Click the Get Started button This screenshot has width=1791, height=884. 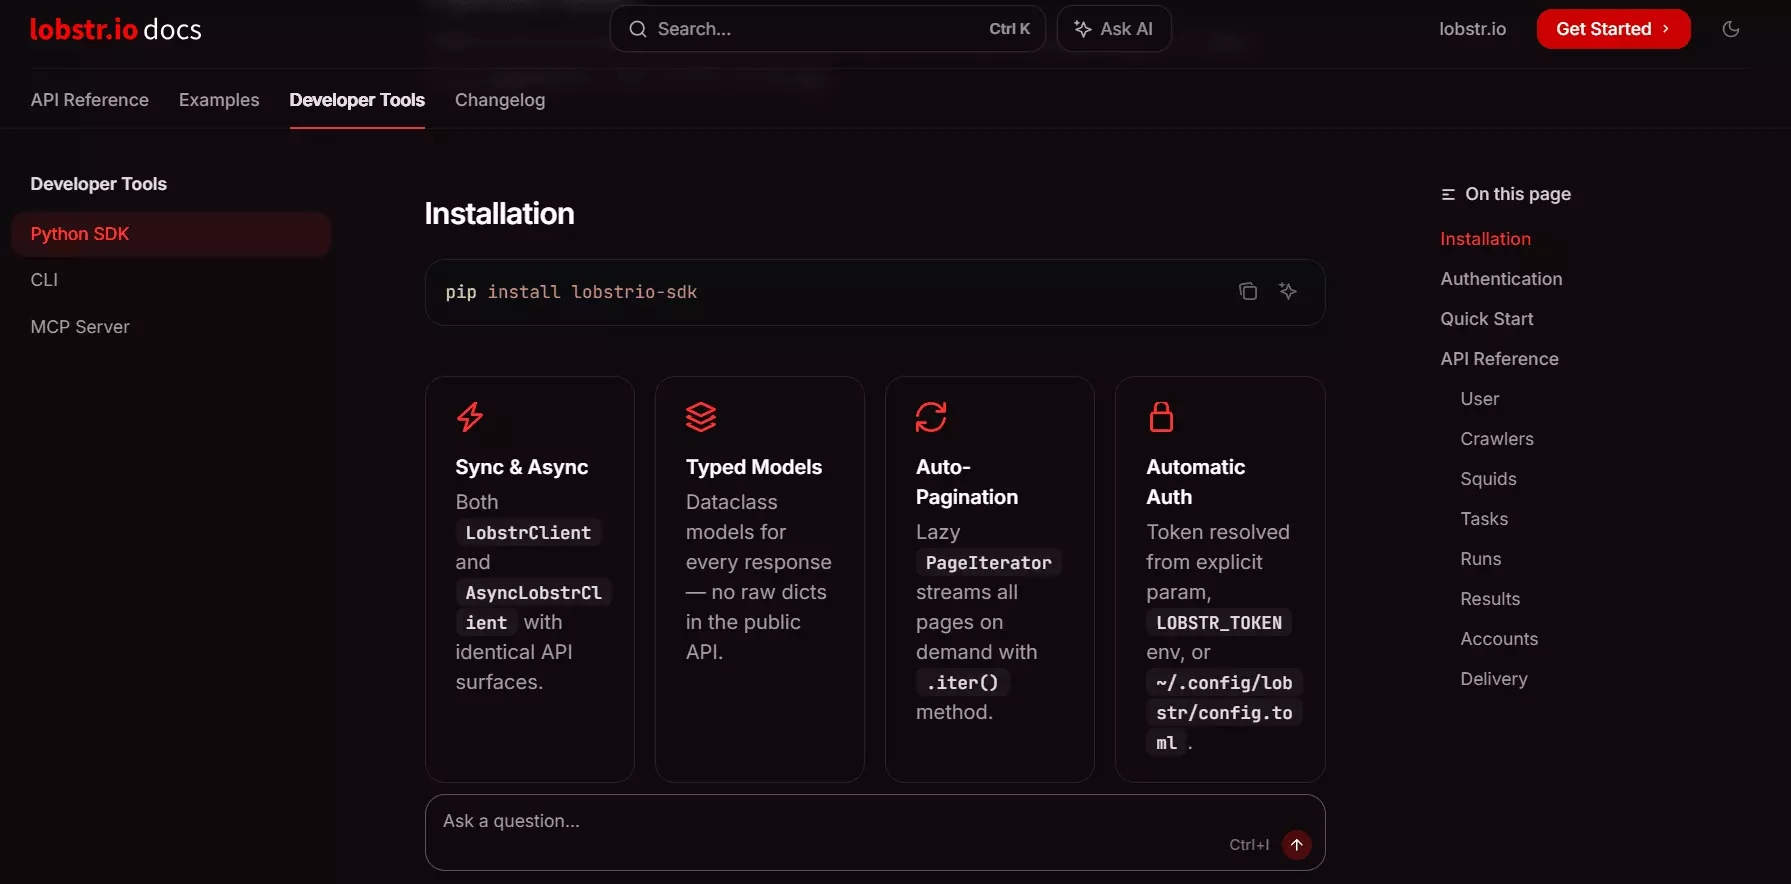1613,29
